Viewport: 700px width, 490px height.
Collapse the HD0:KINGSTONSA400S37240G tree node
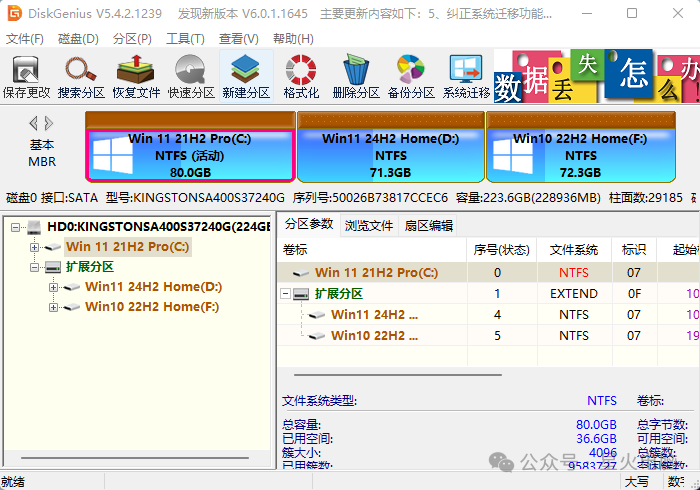pyautogui.click(x=16, y=228)
